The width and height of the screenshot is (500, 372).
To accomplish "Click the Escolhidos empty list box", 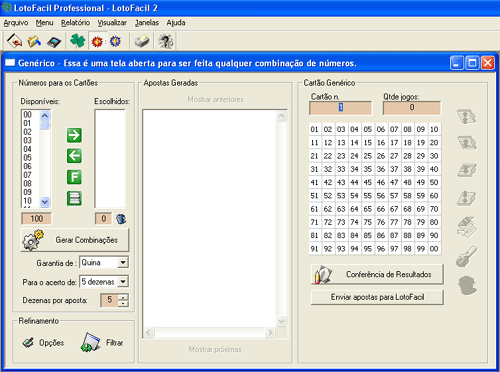I will [110, 159].
